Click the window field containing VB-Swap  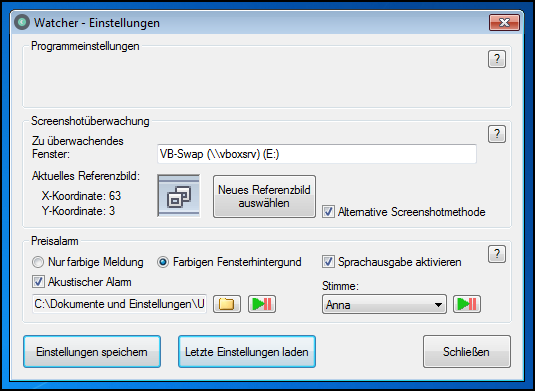click(x=317, y=154)
